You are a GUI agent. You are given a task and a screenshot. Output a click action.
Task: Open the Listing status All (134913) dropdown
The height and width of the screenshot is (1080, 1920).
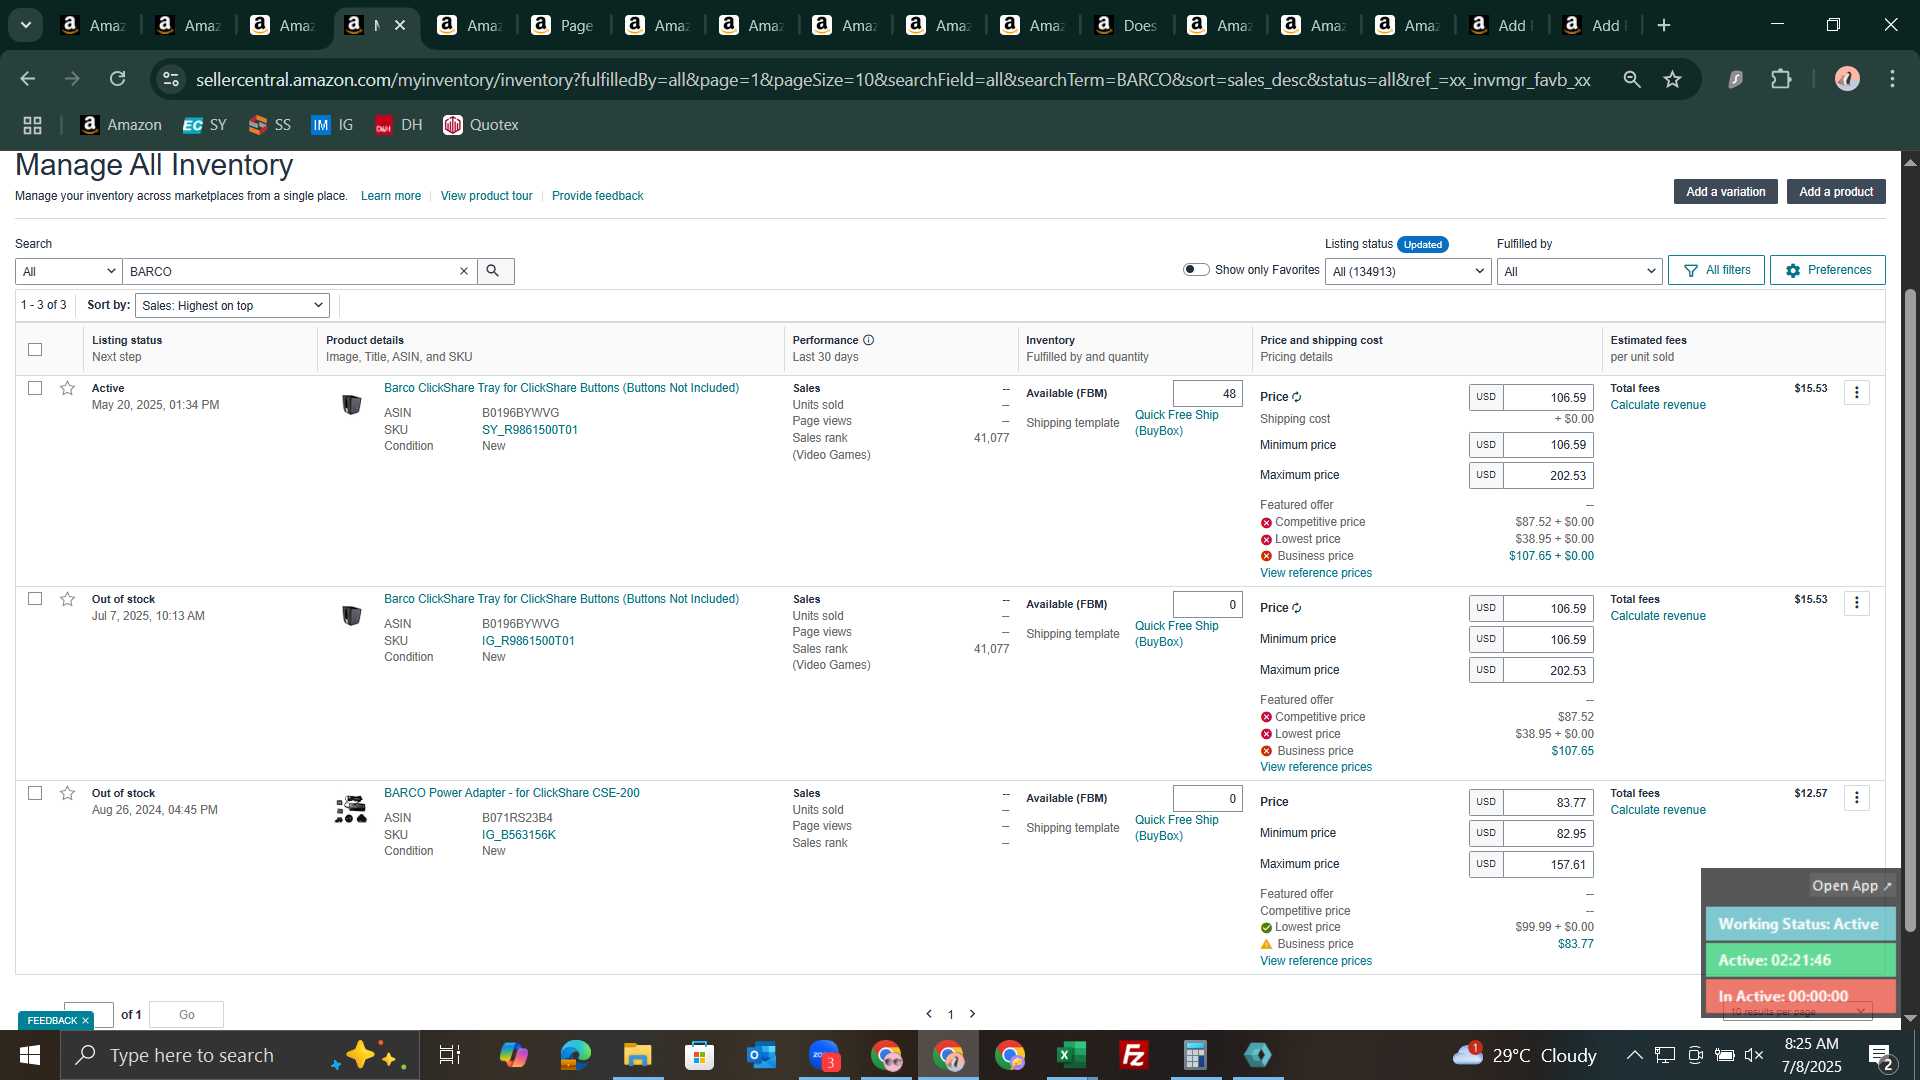(x=1408, y=271)
